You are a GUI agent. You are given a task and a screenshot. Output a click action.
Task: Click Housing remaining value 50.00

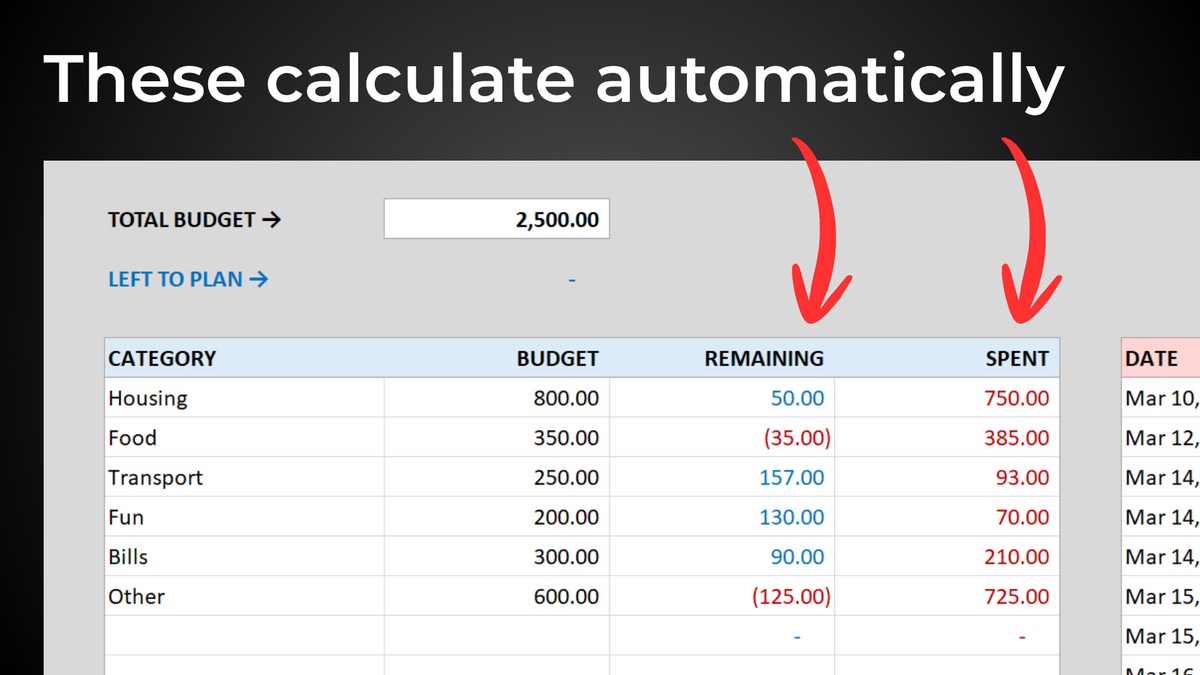click(x=798, y=398)
